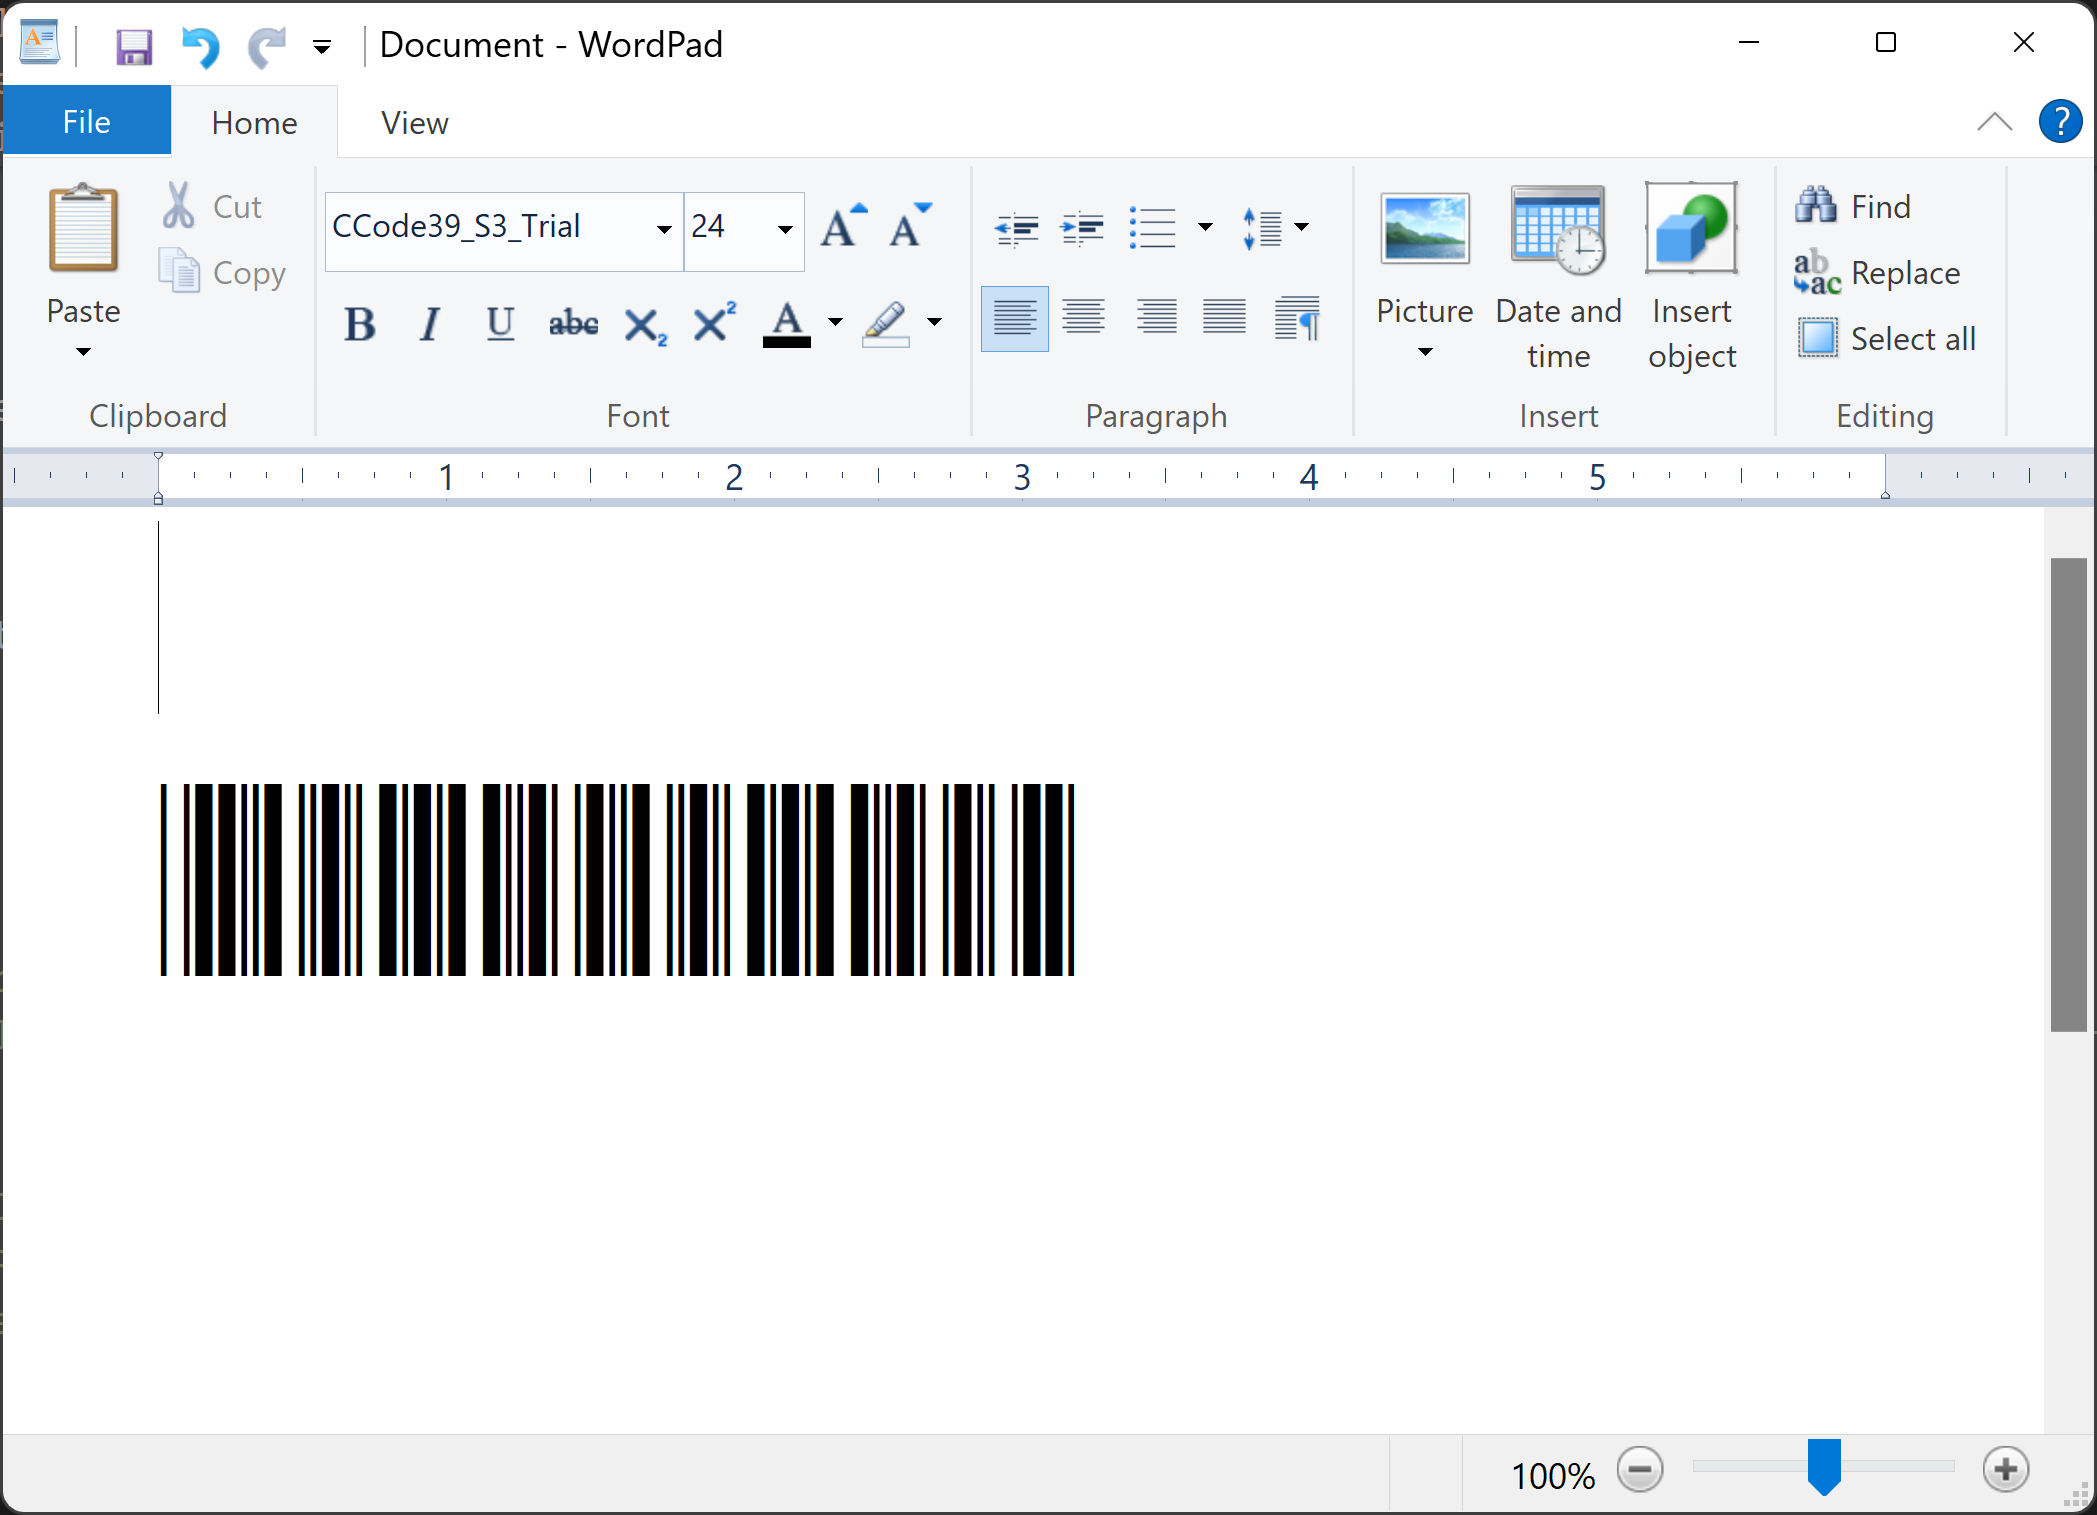Image resolution: width=2097 pixels, height=1515 pixels.
Task: Open WordPad Help
Action: pos(2060,122)
